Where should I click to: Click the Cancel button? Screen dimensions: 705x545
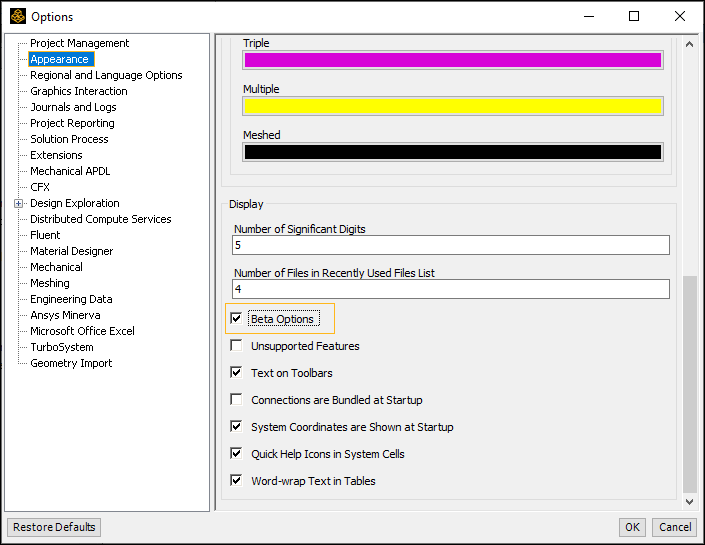click(x=674, y=527)
